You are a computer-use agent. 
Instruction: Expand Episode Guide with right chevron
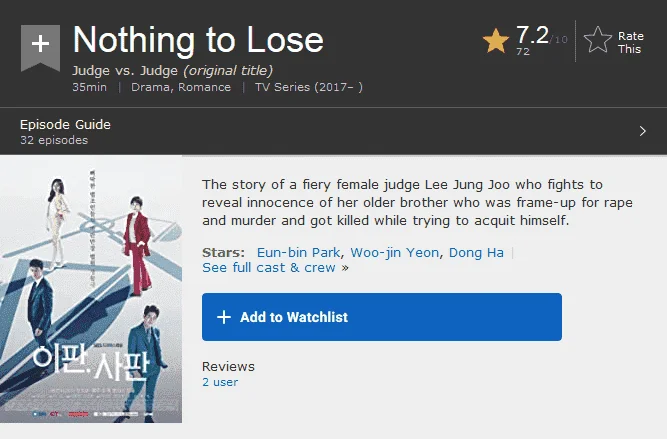coord(643,131)
